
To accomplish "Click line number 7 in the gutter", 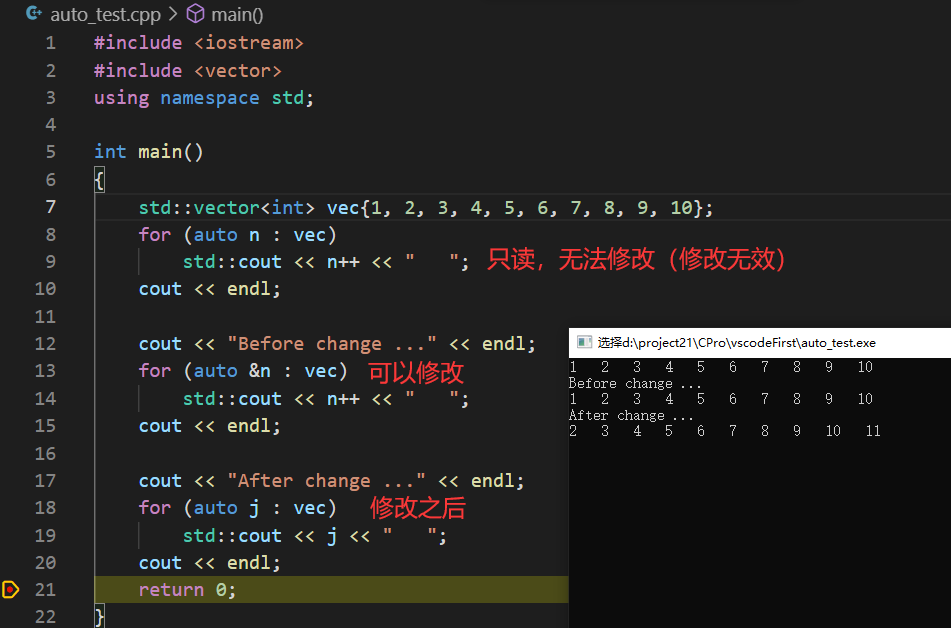I will click(x=50, y=207).
